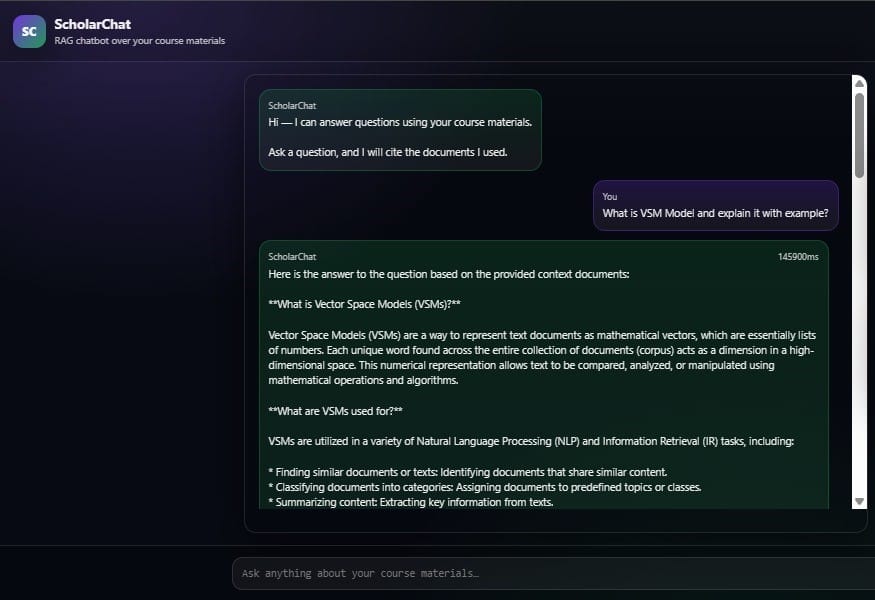Click the "Classifying documents into categories" bullet
875x600 pixels.
pyautogui.click(x=485, y=487)
